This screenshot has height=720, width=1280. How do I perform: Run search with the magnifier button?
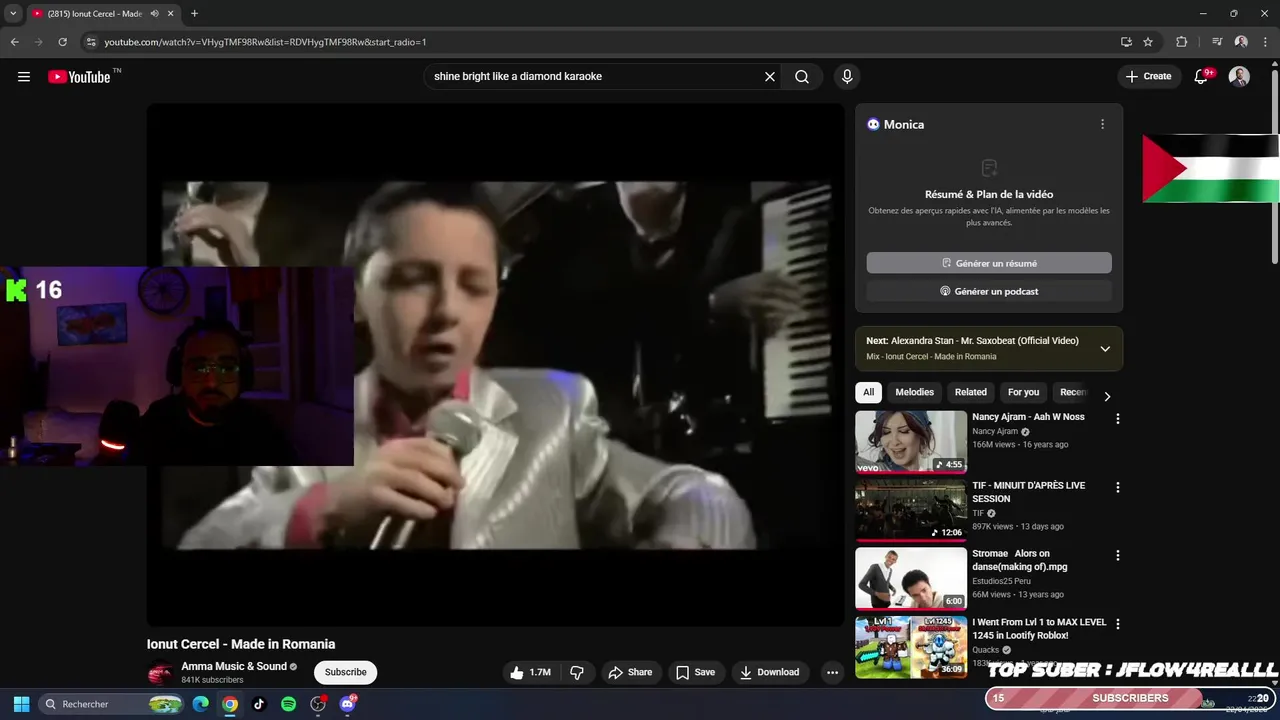[802, 77]
